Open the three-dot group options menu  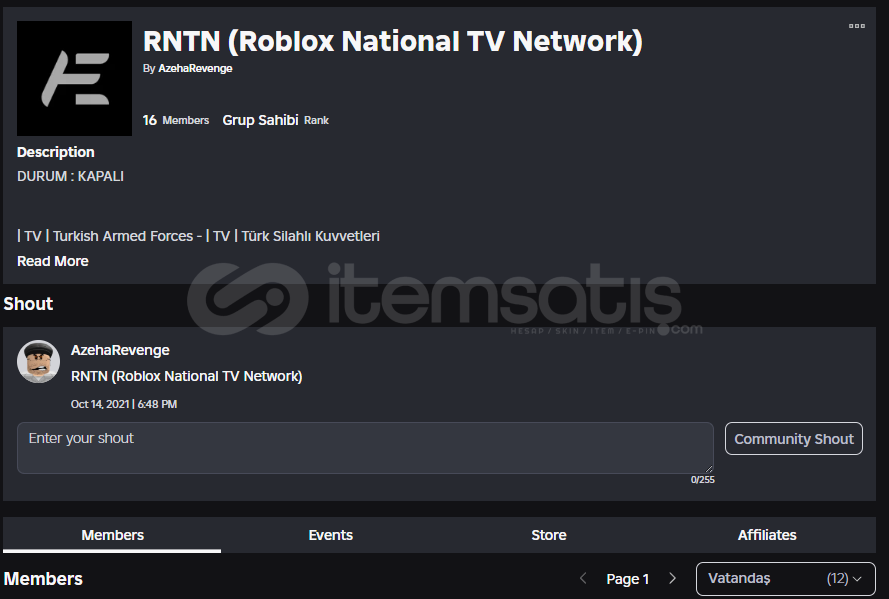pyautogui.click(x=856, y=26)
